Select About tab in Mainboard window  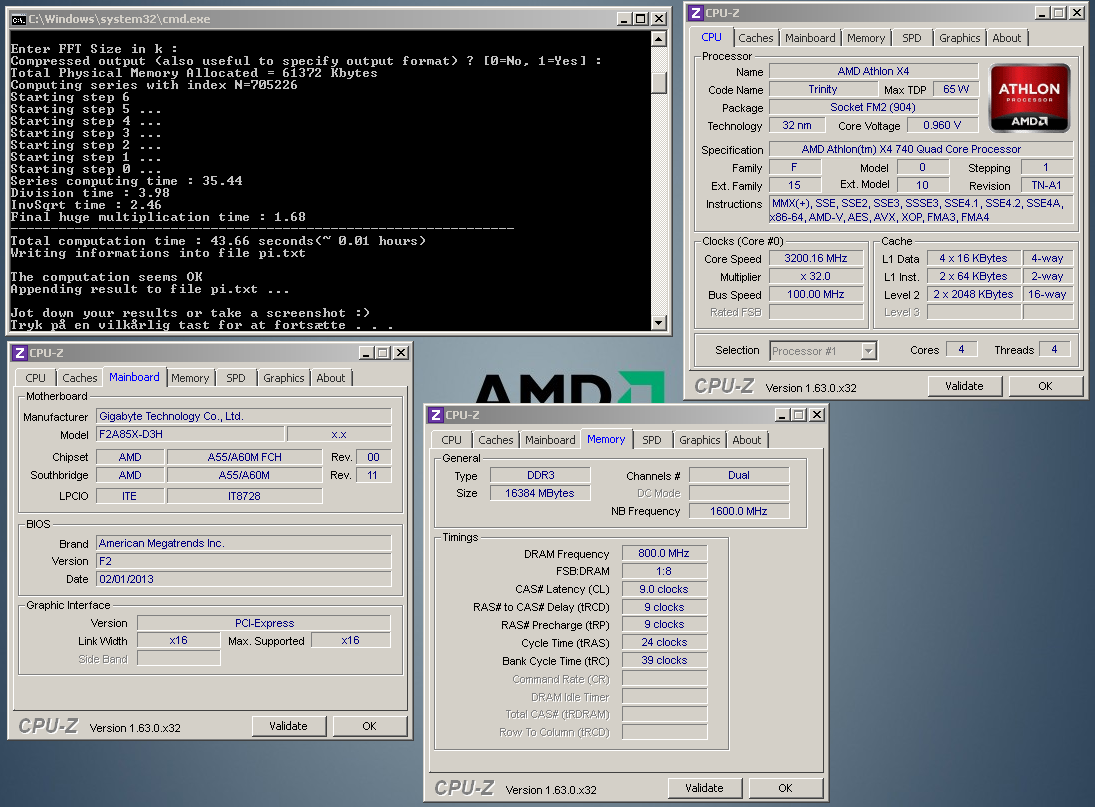330,378
